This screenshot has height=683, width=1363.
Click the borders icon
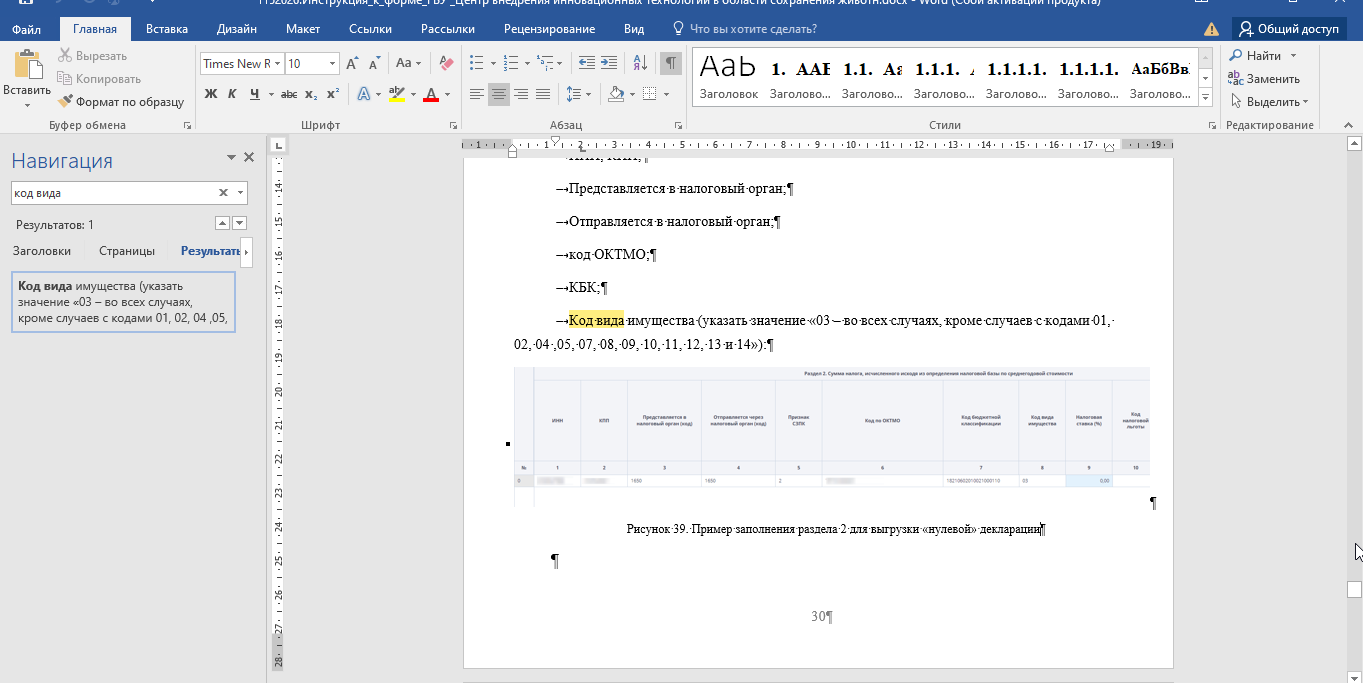650,94
